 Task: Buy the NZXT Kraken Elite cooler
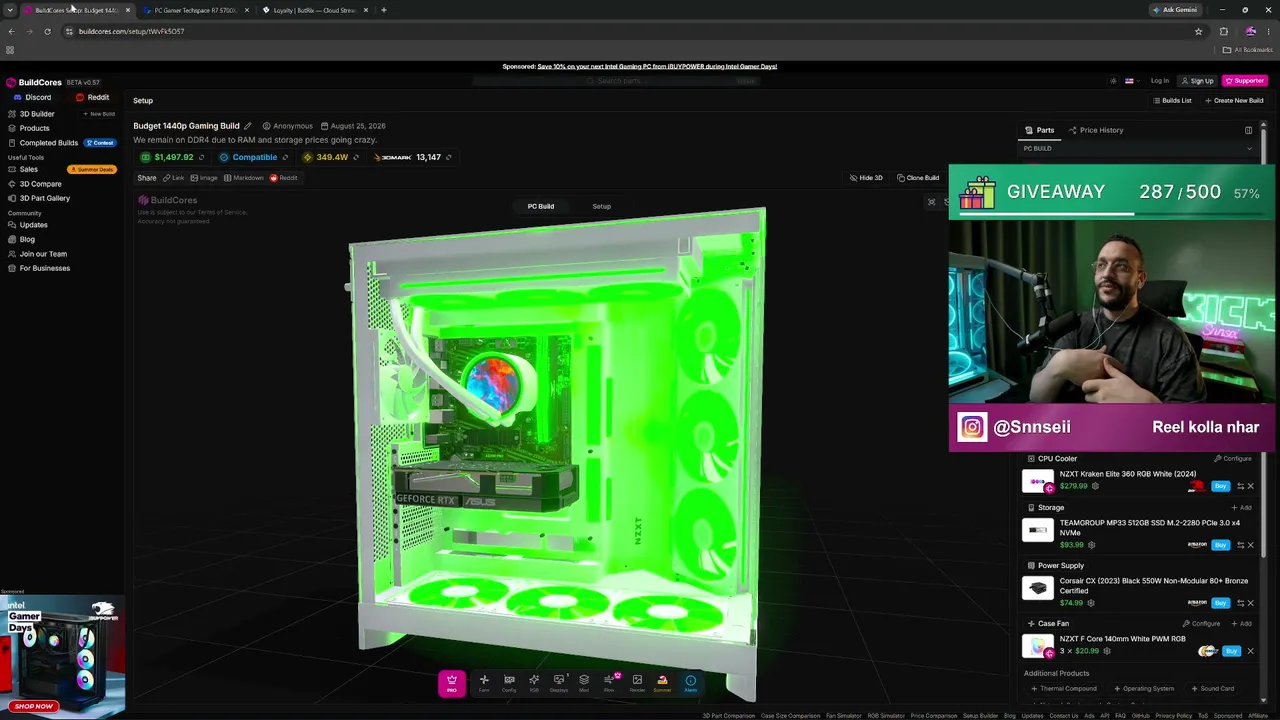click(x=1220, y=486)
